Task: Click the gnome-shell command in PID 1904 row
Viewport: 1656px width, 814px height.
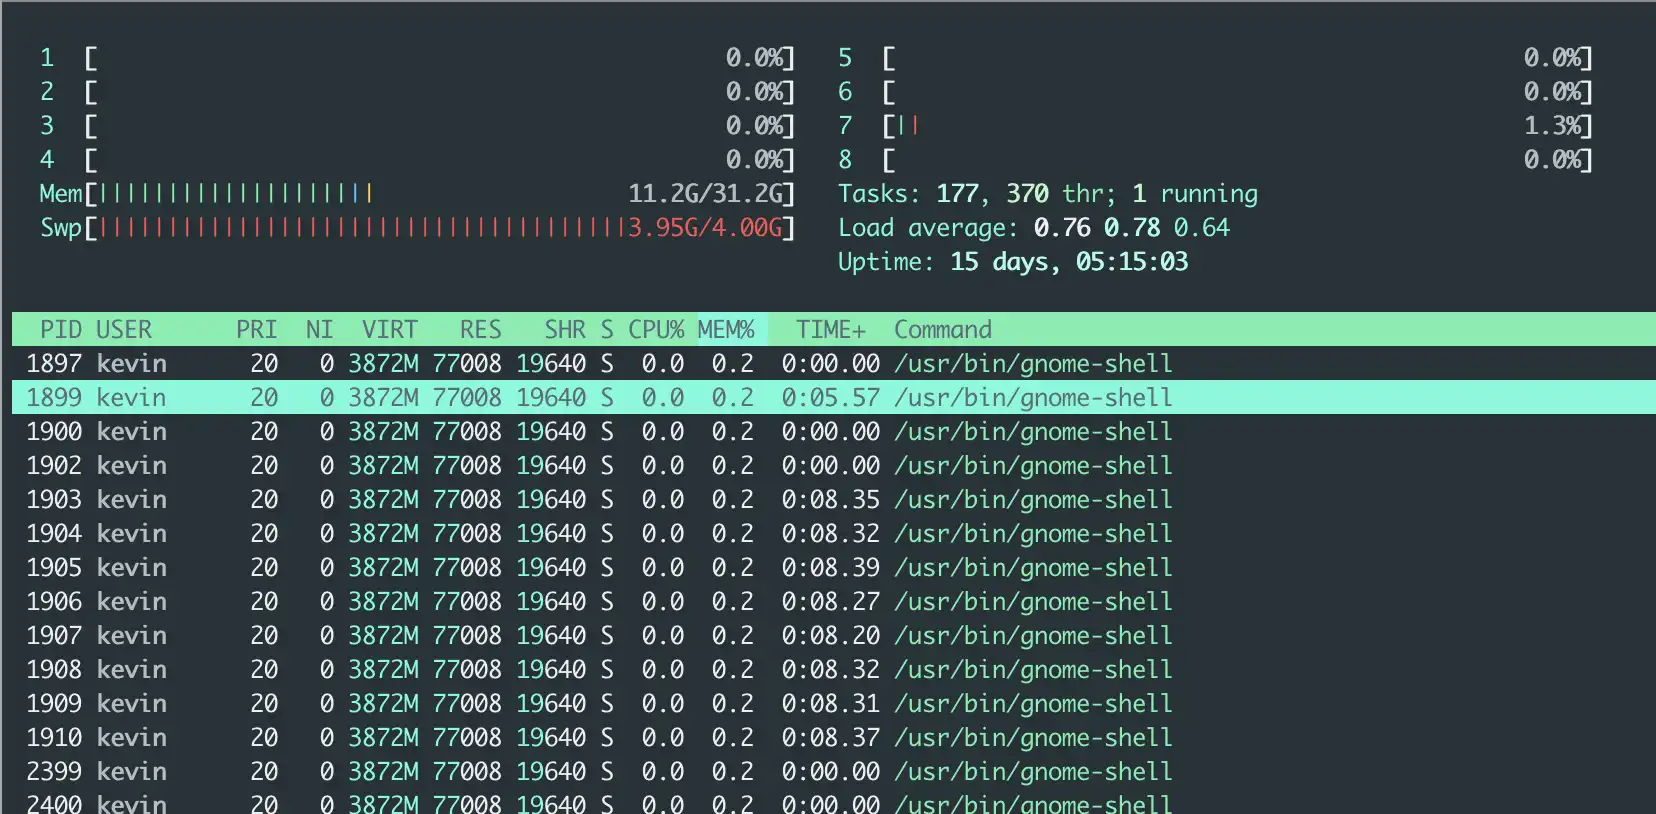Action: 1033,534
